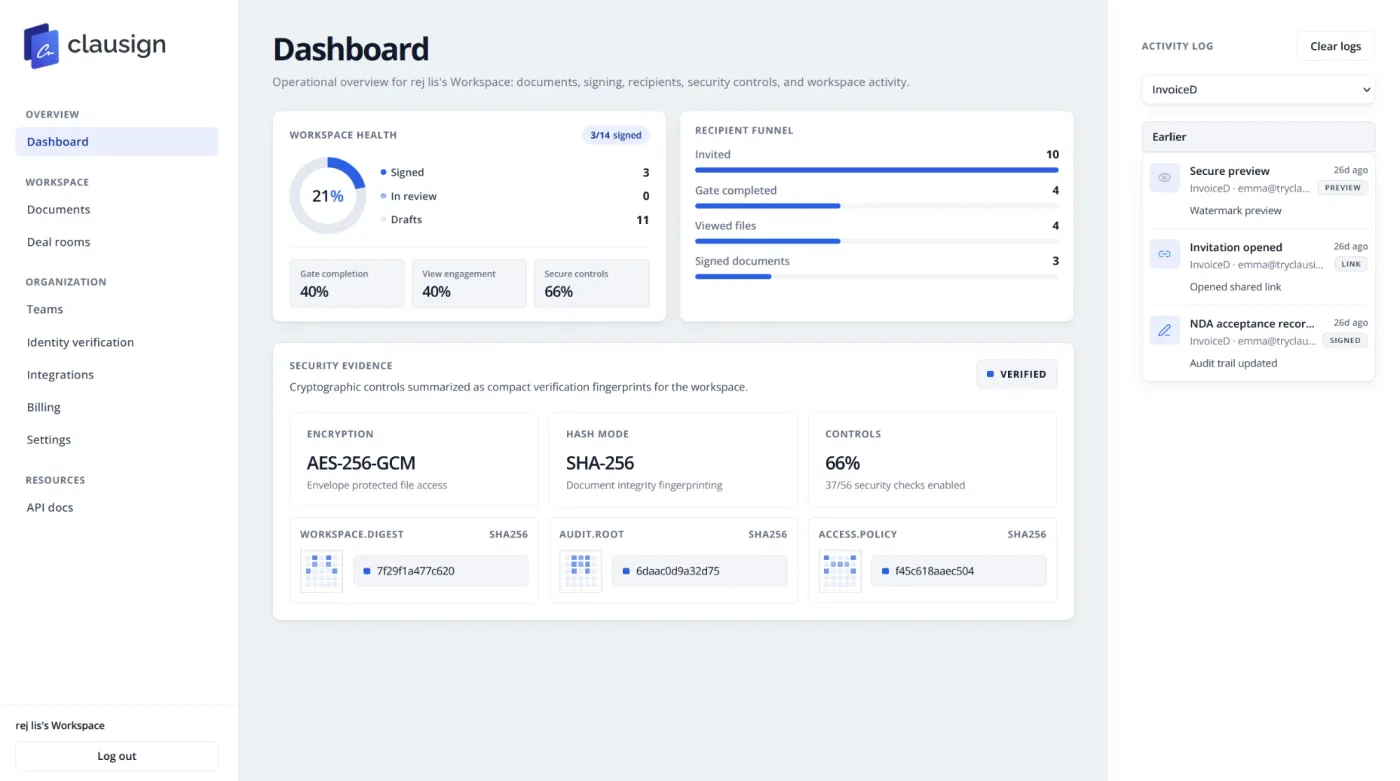
Task: Click the 3/14 signed badge
Action: pyautogui.click(x=615, y=135)
